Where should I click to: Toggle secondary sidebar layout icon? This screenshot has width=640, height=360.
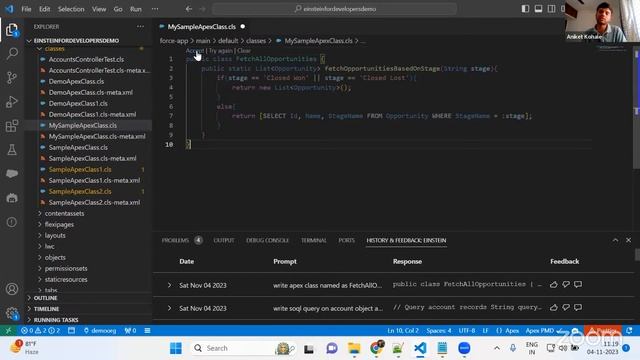pyautogui.click(x=551, y=9)
